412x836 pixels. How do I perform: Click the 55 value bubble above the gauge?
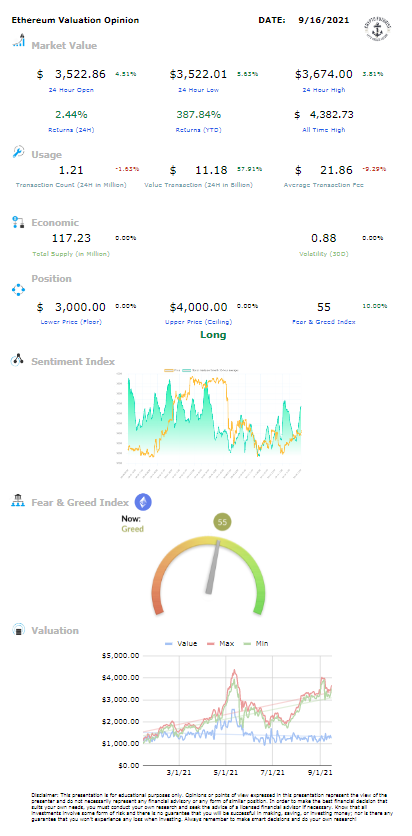coord(223,522)
